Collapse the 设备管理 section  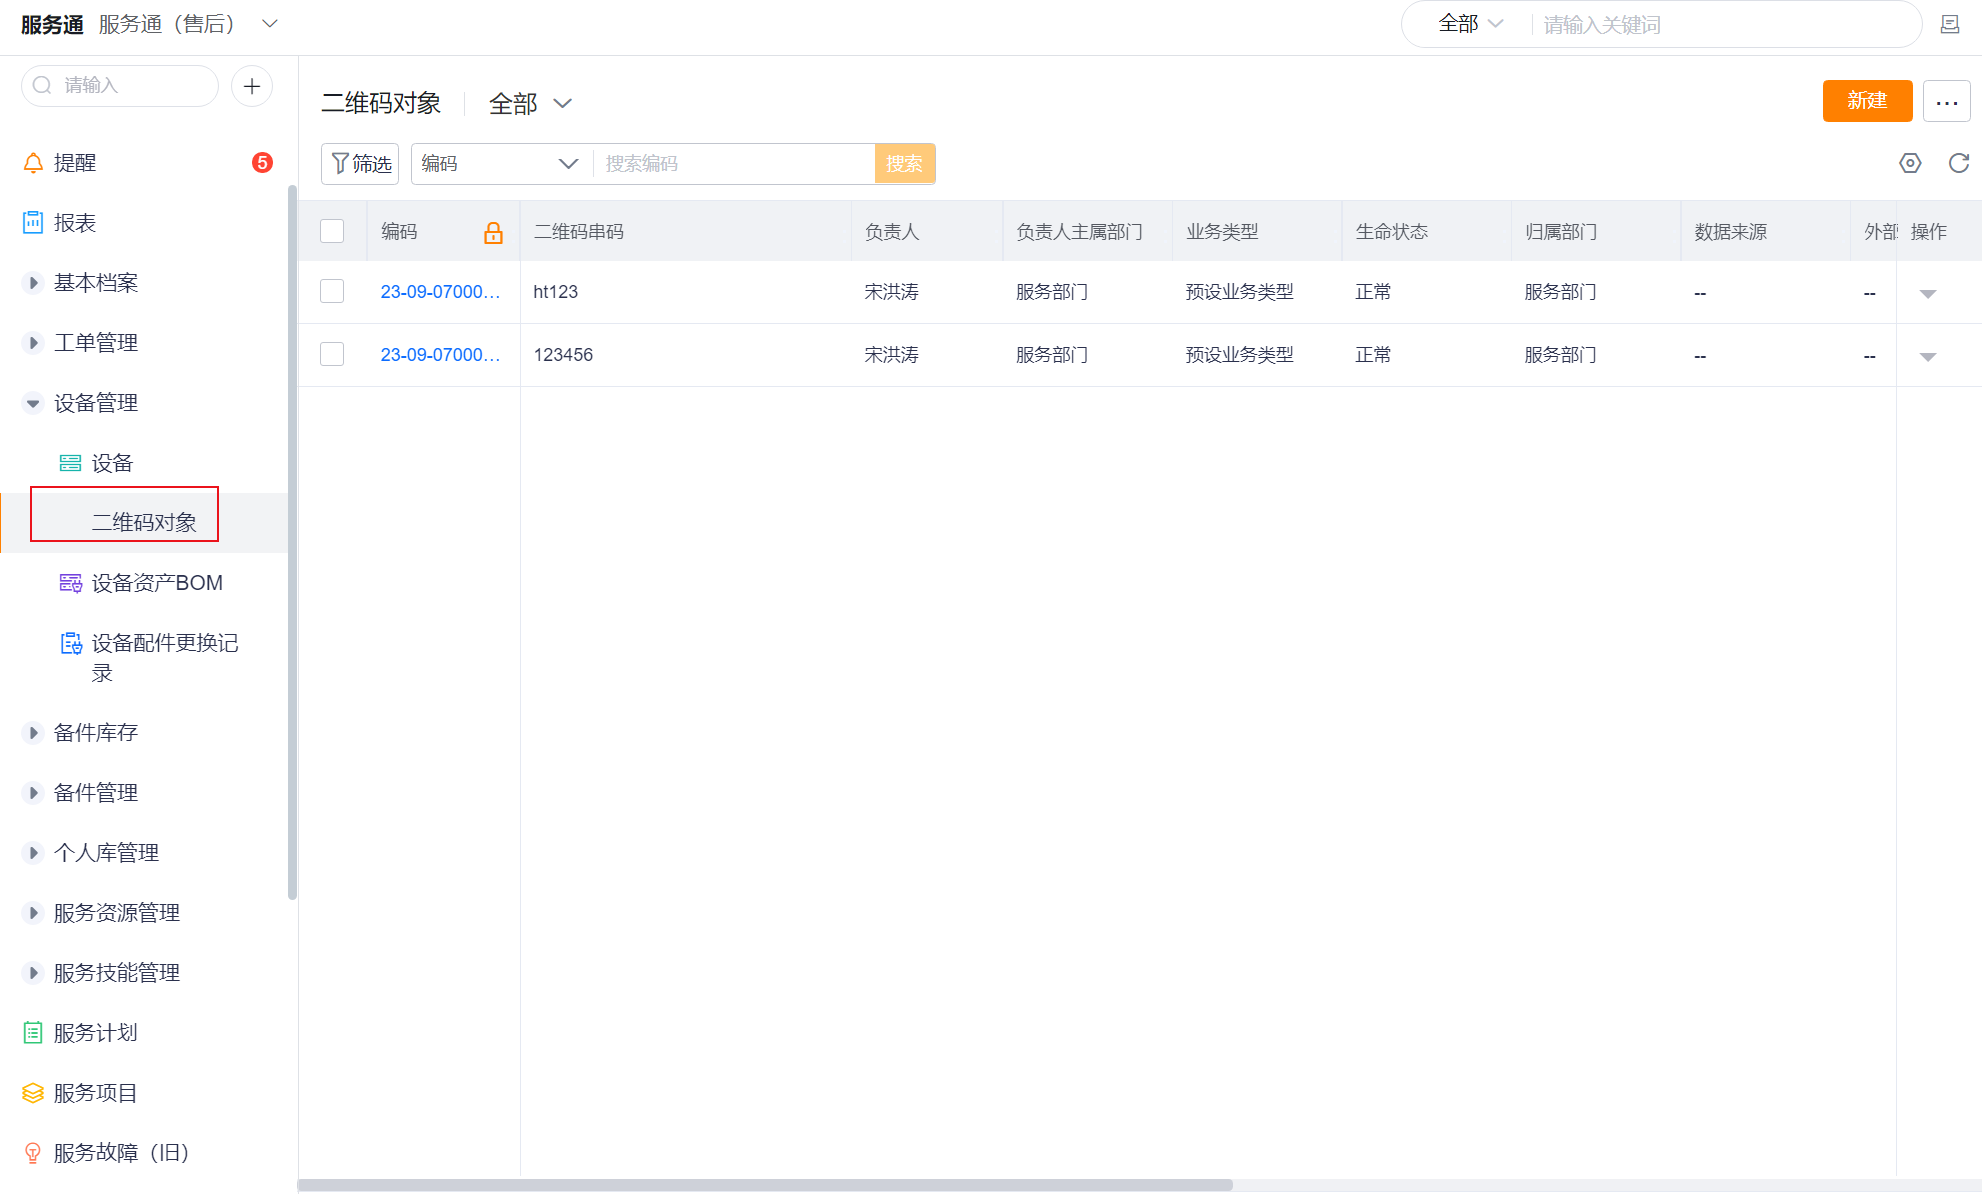(33, 403)
